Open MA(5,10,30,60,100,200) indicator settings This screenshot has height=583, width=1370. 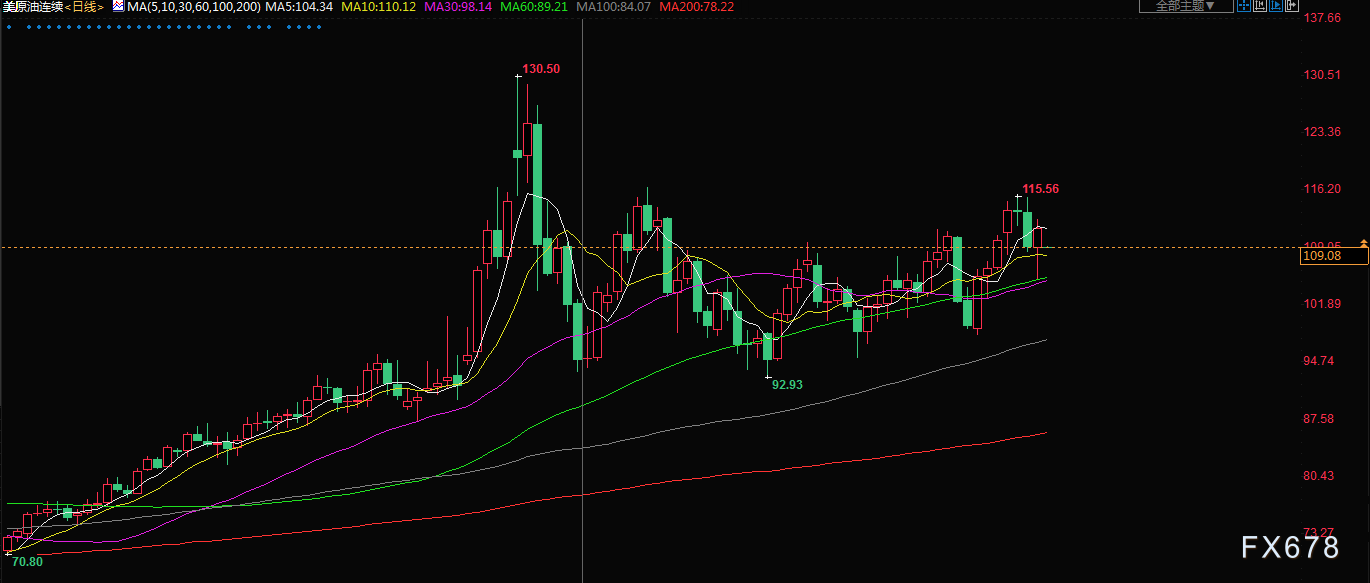[x=194, y=6]
